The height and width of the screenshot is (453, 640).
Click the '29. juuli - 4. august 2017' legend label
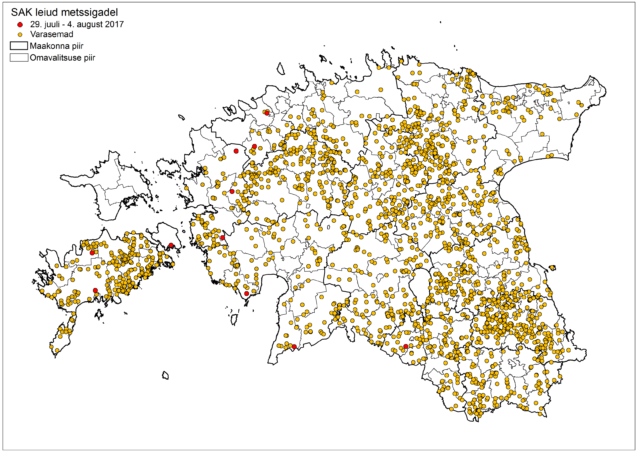(x=76, y=23)
